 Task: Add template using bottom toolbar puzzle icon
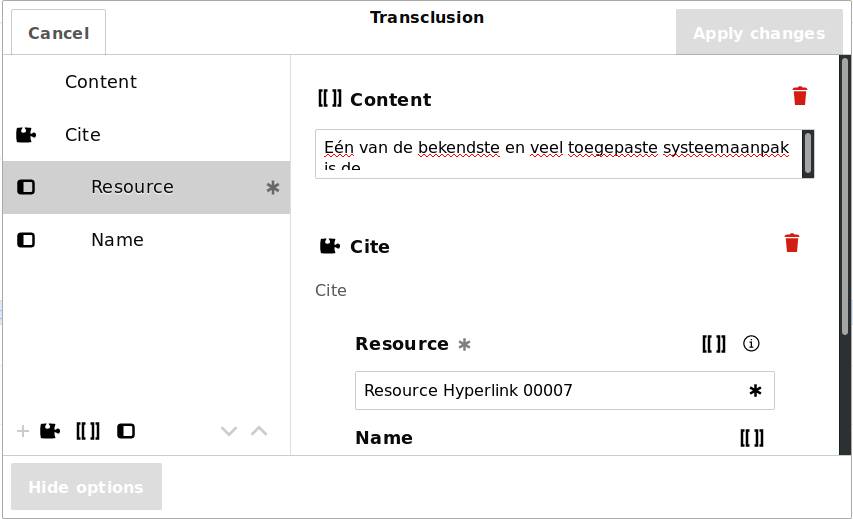coord(50,431)
